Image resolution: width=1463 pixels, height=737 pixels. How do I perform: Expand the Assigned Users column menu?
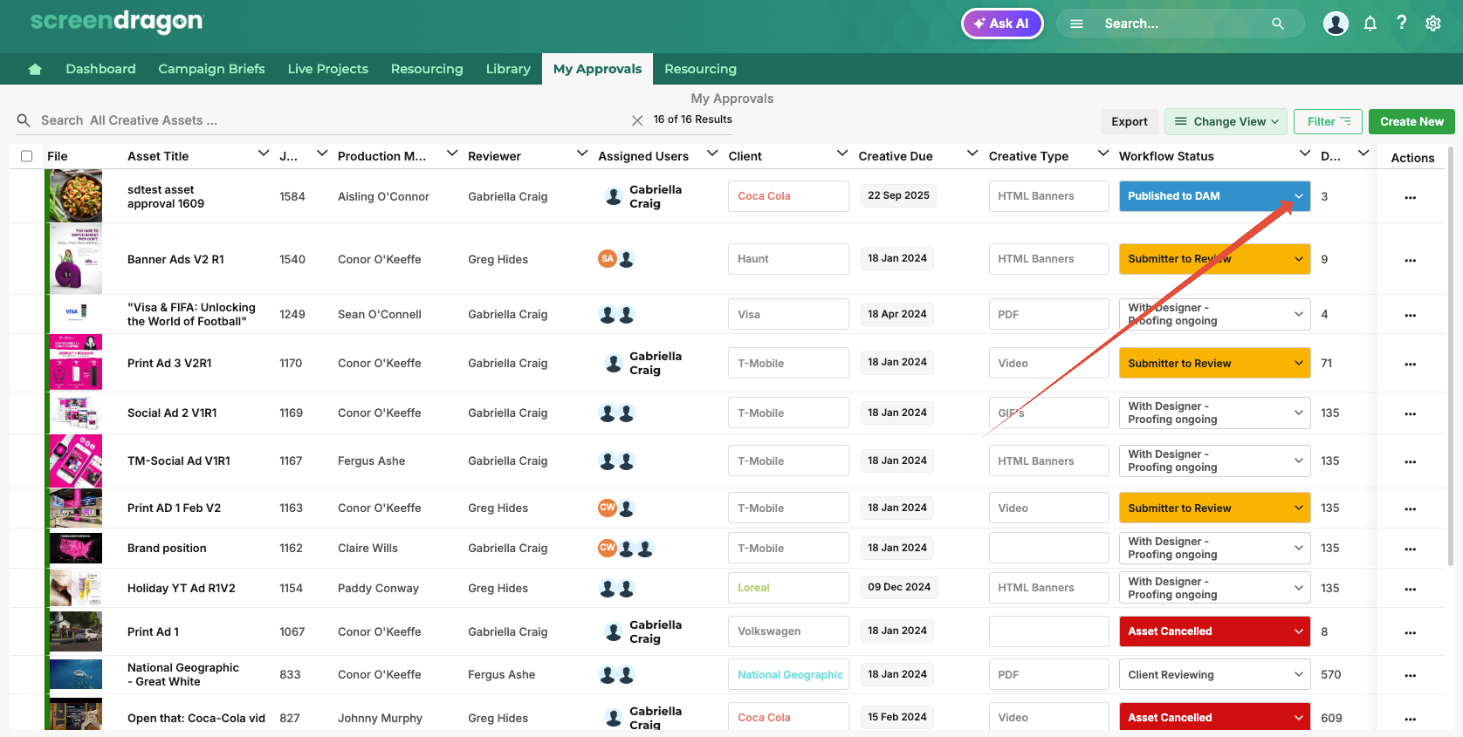click(x=712, y=154)
